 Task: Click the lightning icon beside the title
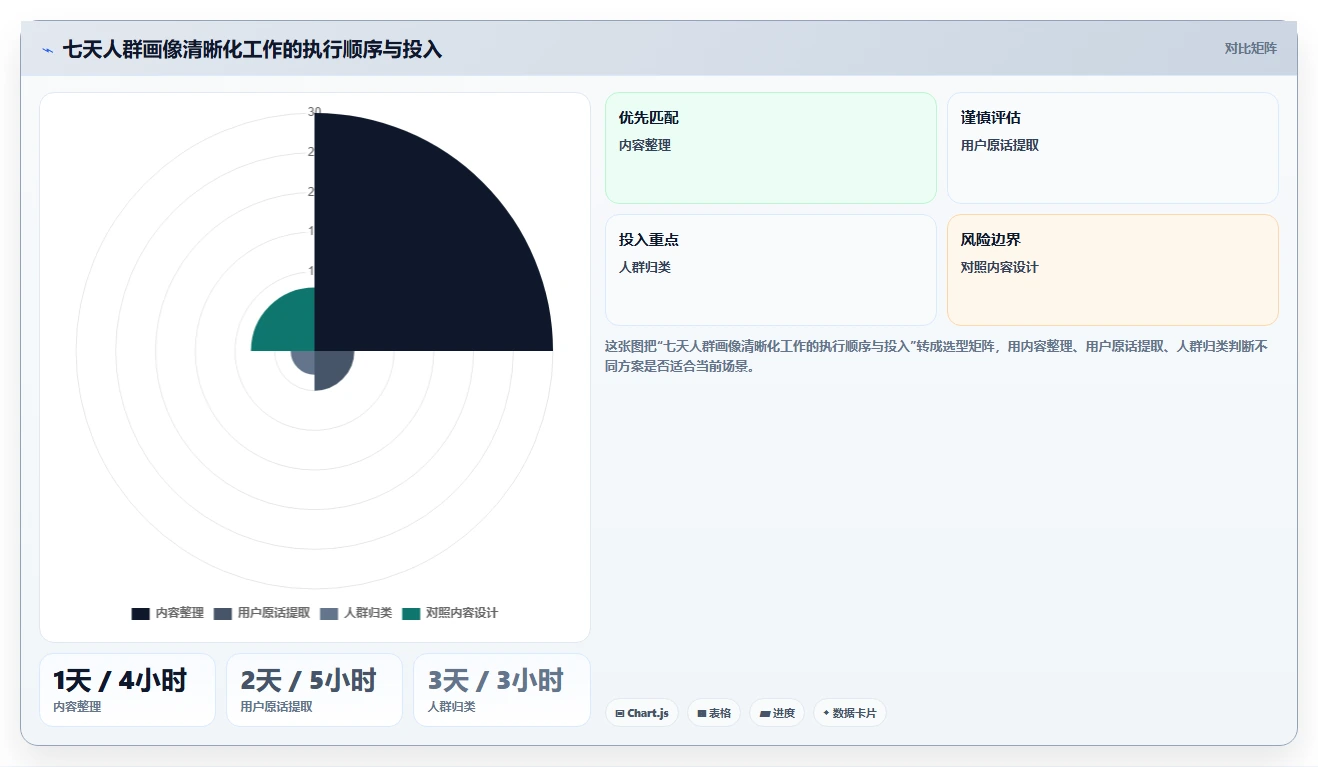(47, 49)
